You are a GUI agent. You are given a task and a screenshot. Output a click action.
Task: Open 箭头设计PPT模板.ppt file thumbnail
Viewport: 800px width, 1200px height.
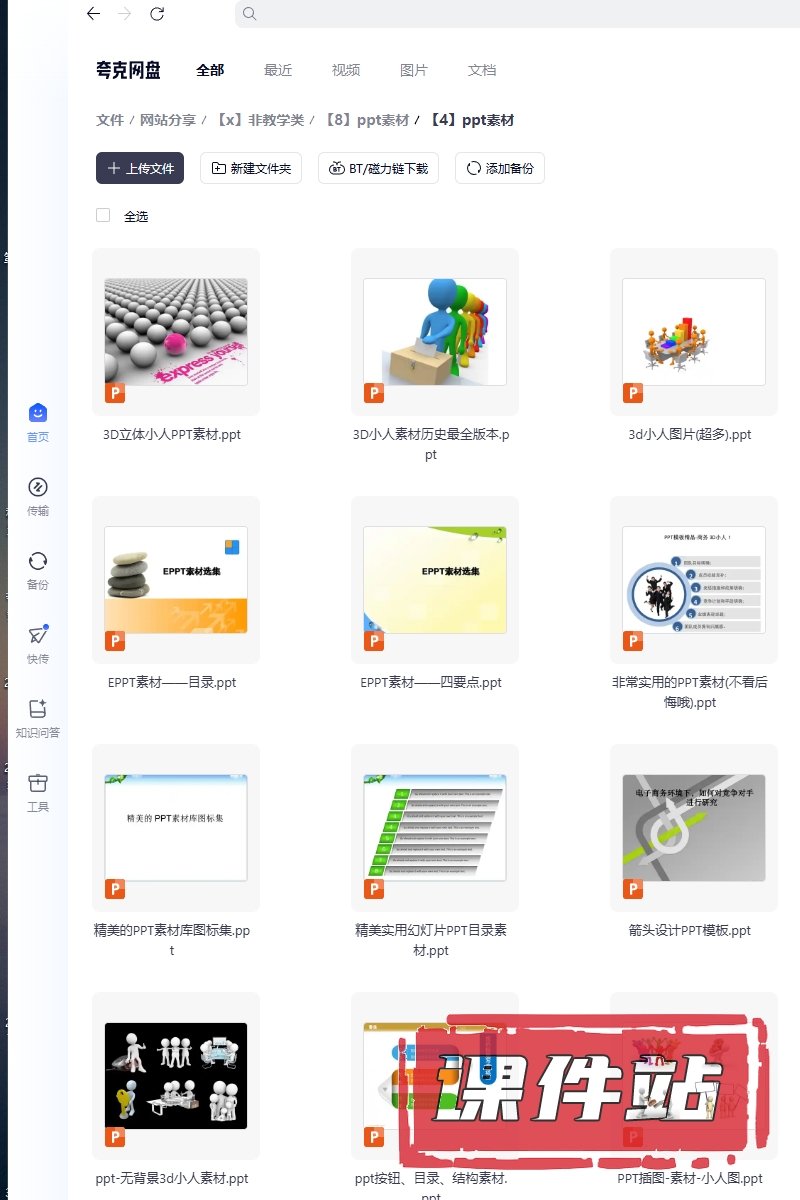[x=693, y=828]
